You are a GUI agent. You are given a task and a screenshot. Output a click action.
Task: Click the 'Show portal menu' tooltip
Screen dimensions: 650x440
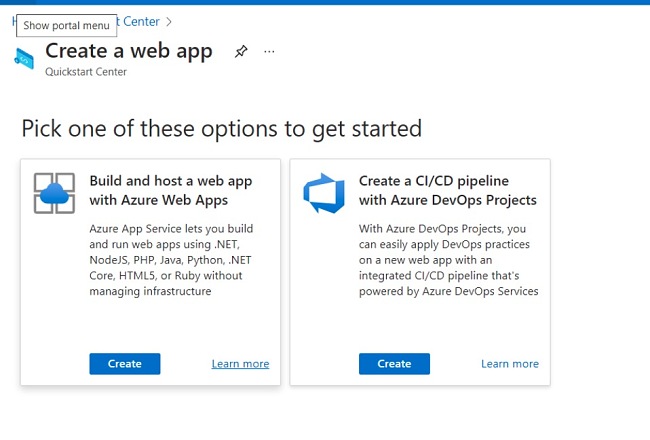pos(66,25)
